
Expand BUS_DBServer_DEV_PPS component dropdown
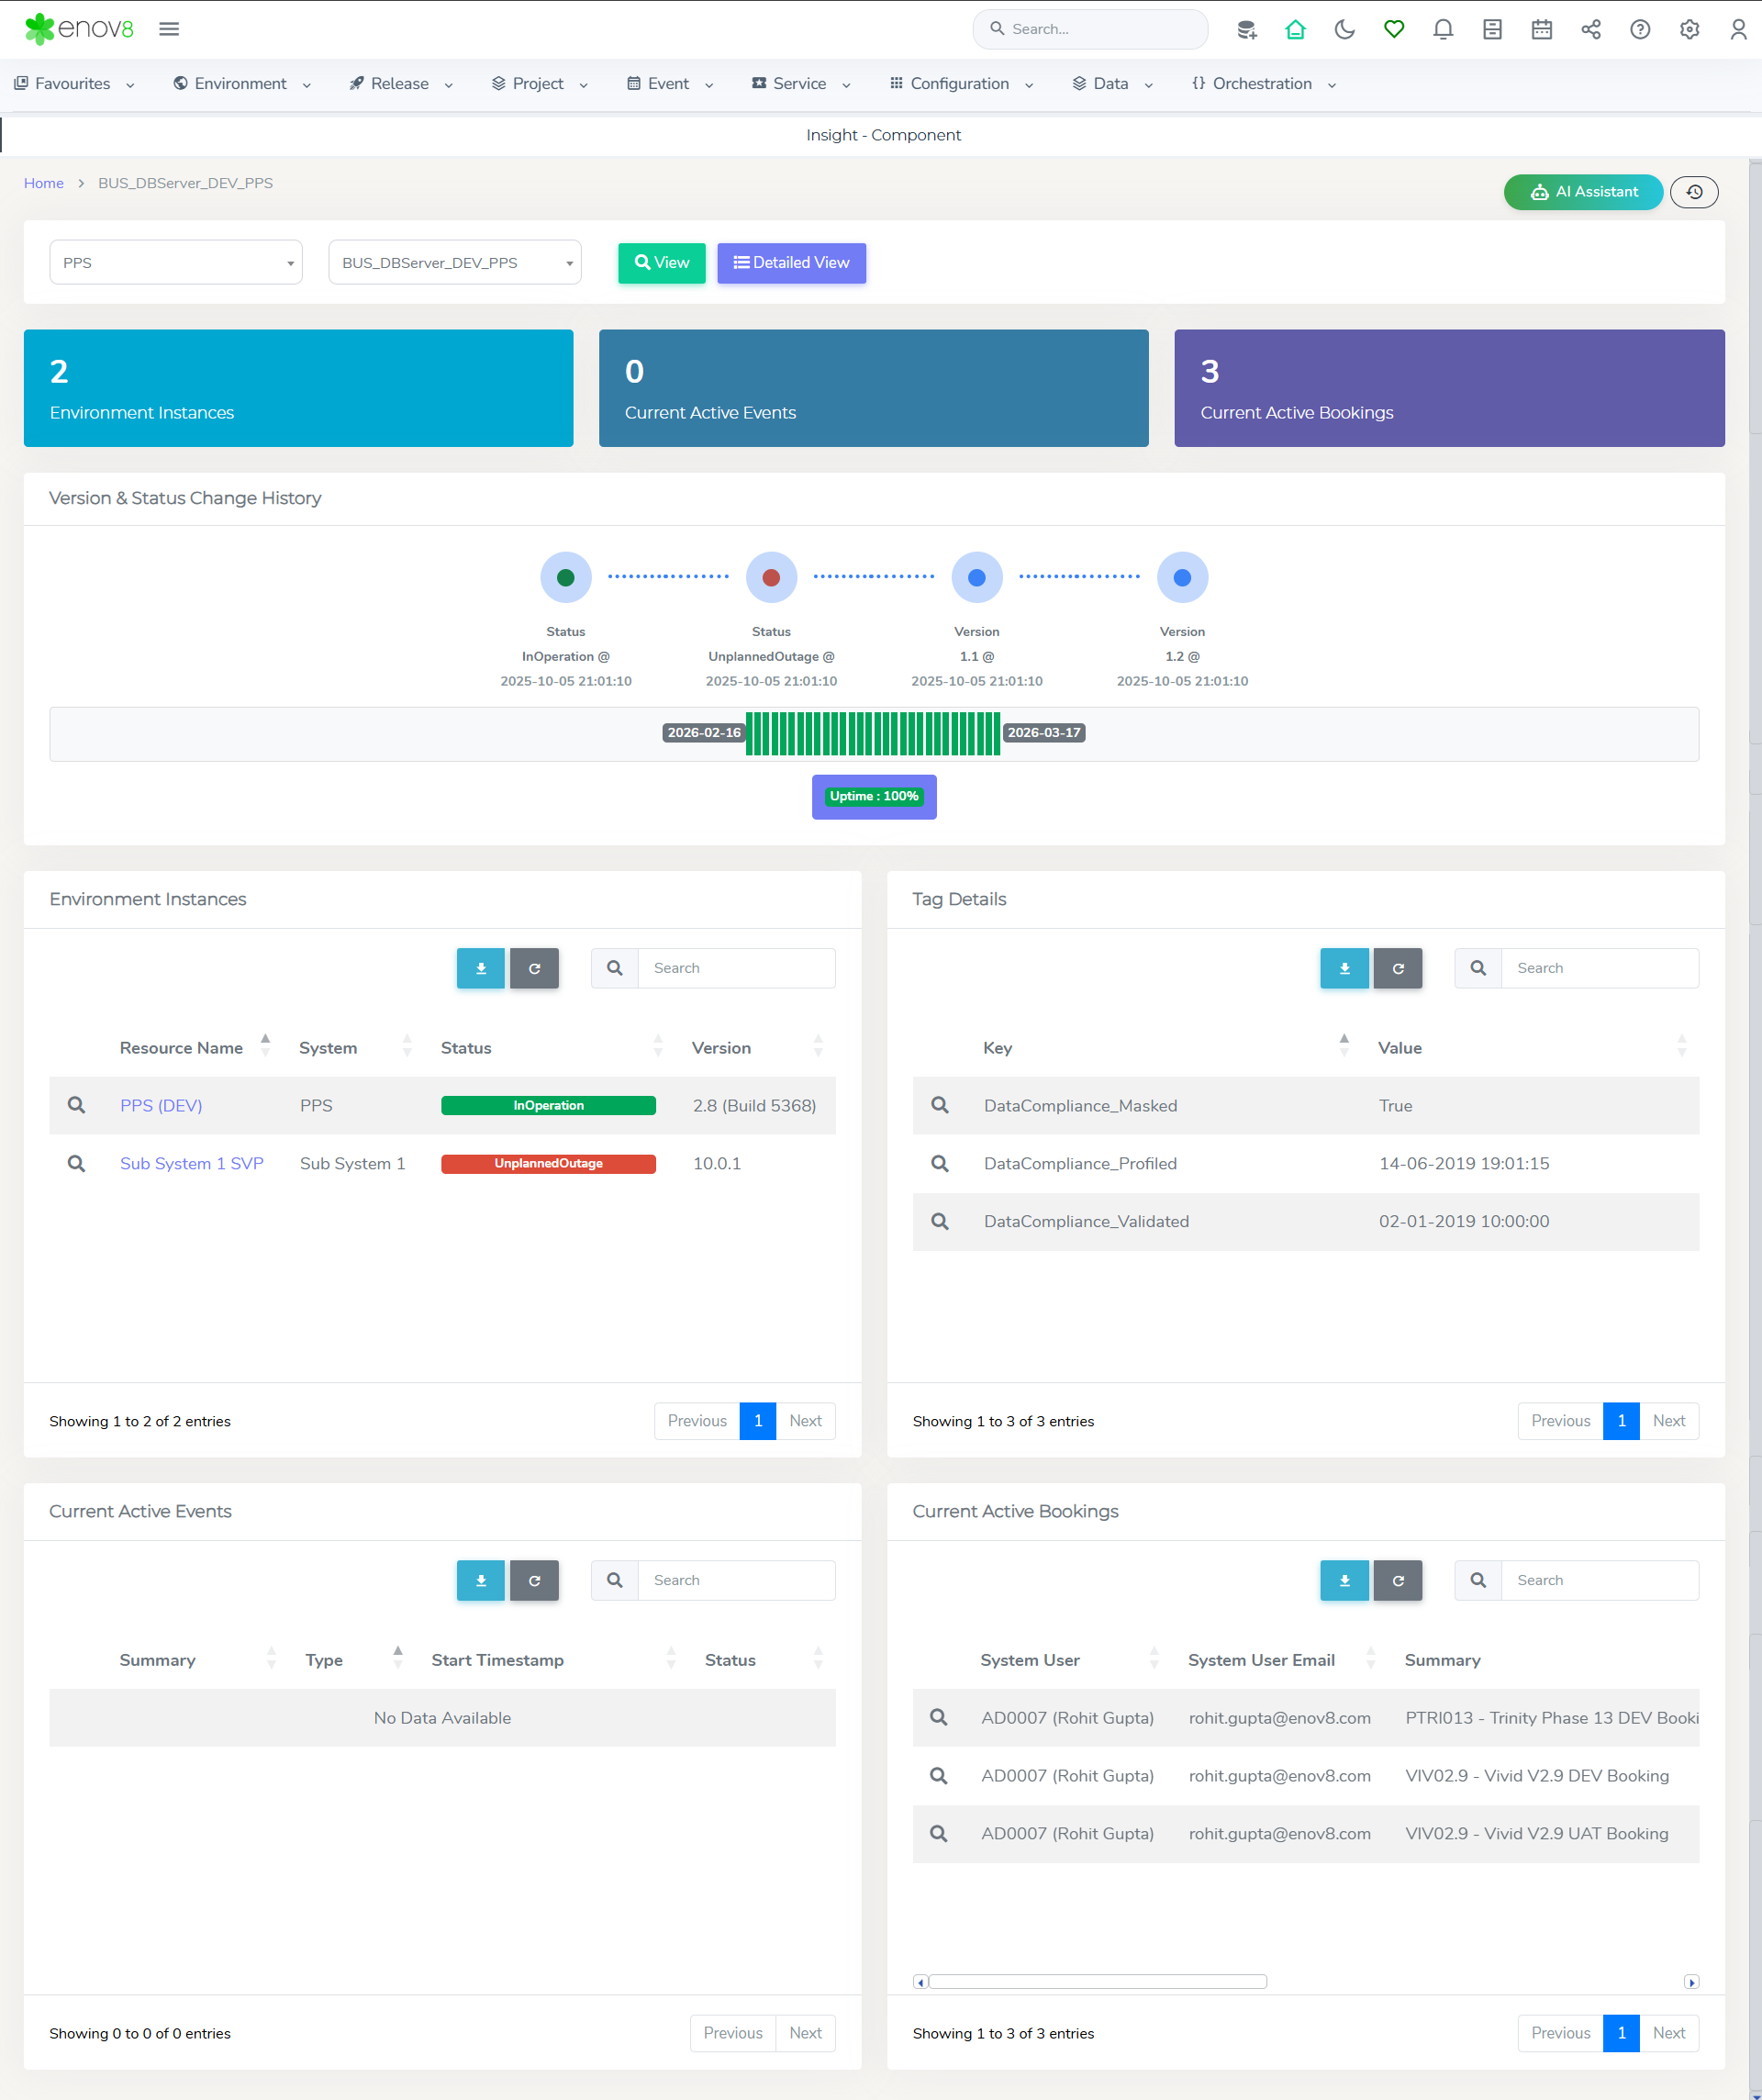(x=455, y=263)
